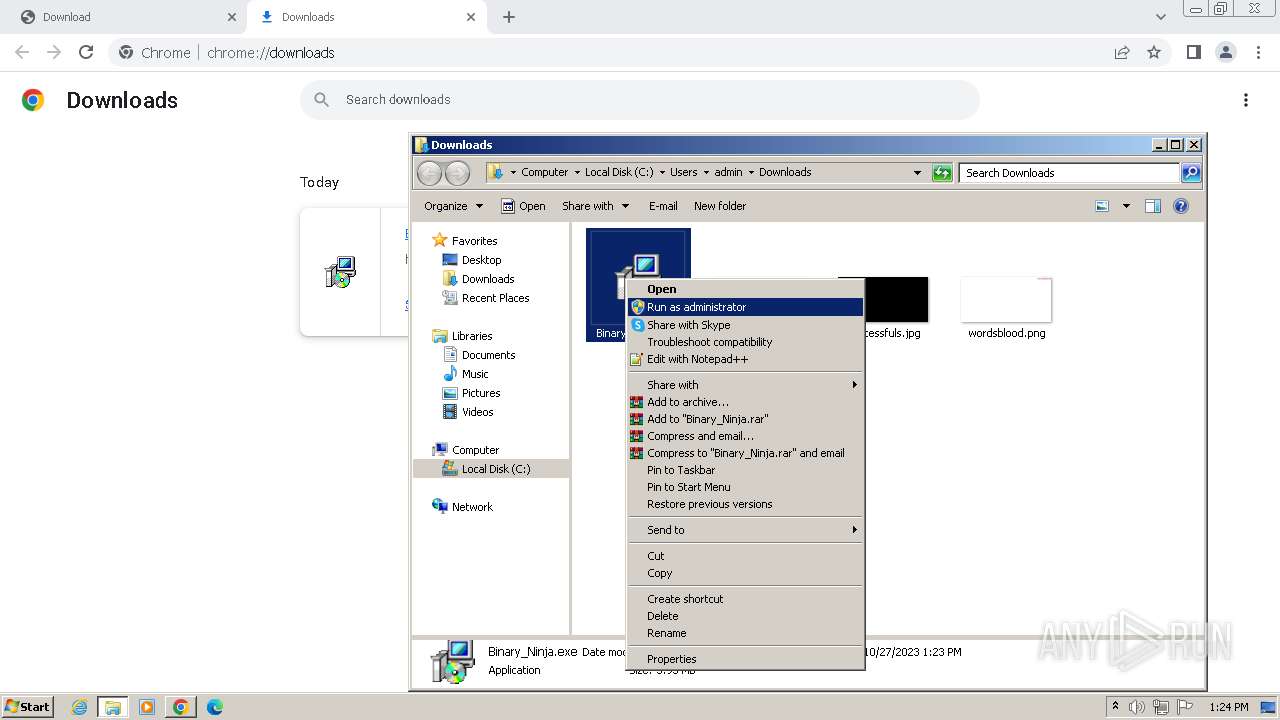Click volume speaker tray icon
This screenshot has width=1280, height=720.
pos(1137,707)
